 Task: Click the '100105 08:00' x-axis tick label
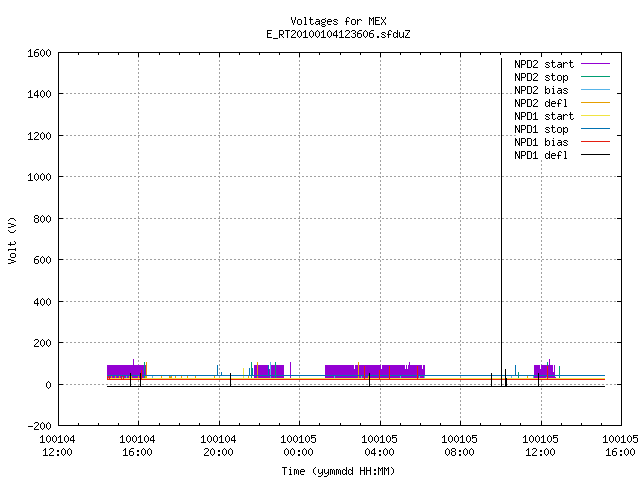[x=459, y=446]
